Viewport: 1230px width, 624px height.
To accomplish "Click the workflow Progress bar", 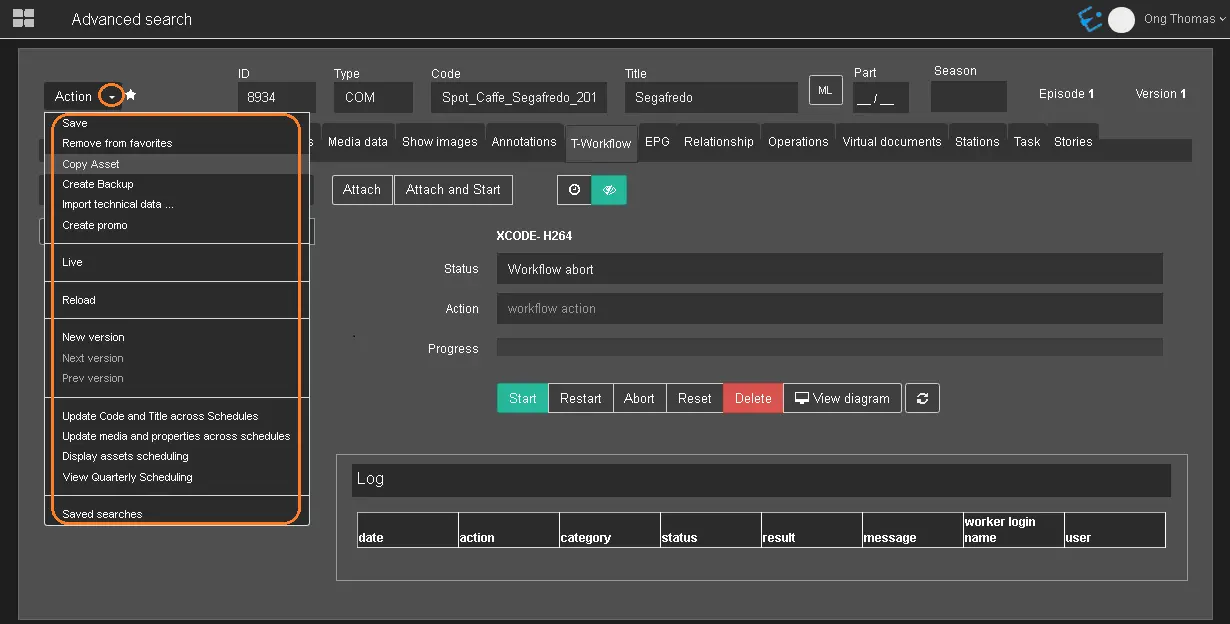I will (829, 348).
